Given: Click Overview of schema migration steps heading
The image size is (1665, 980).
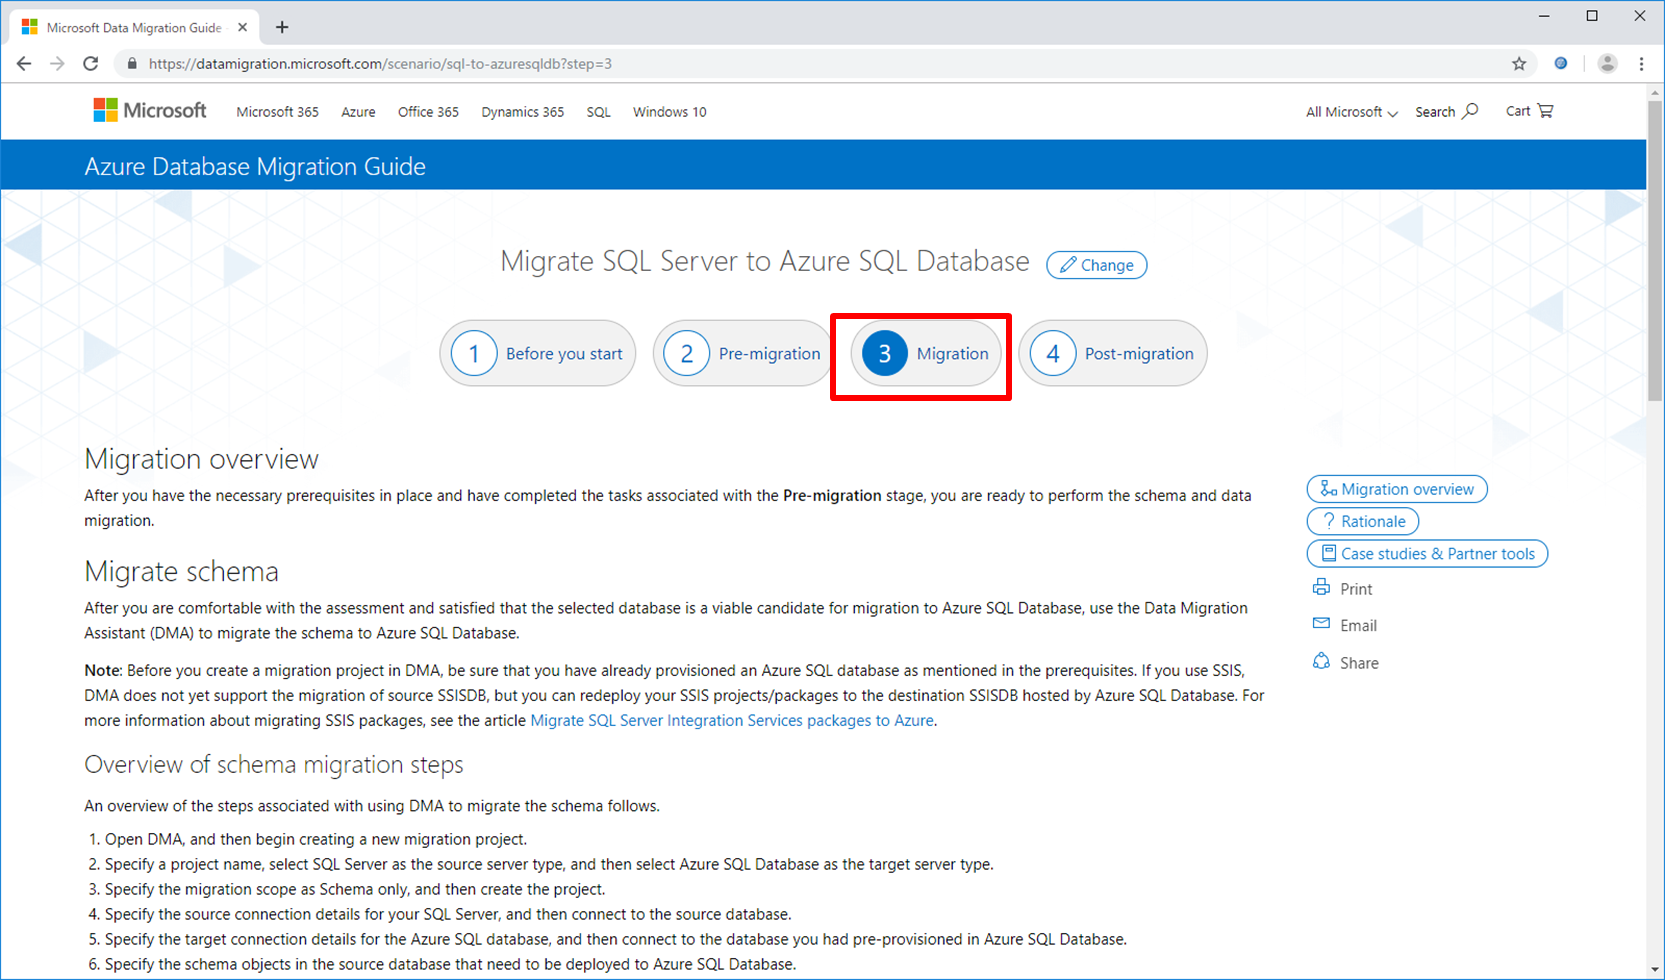Looking at the screenshot, I should pyautogui.click(x=274, y=764).
